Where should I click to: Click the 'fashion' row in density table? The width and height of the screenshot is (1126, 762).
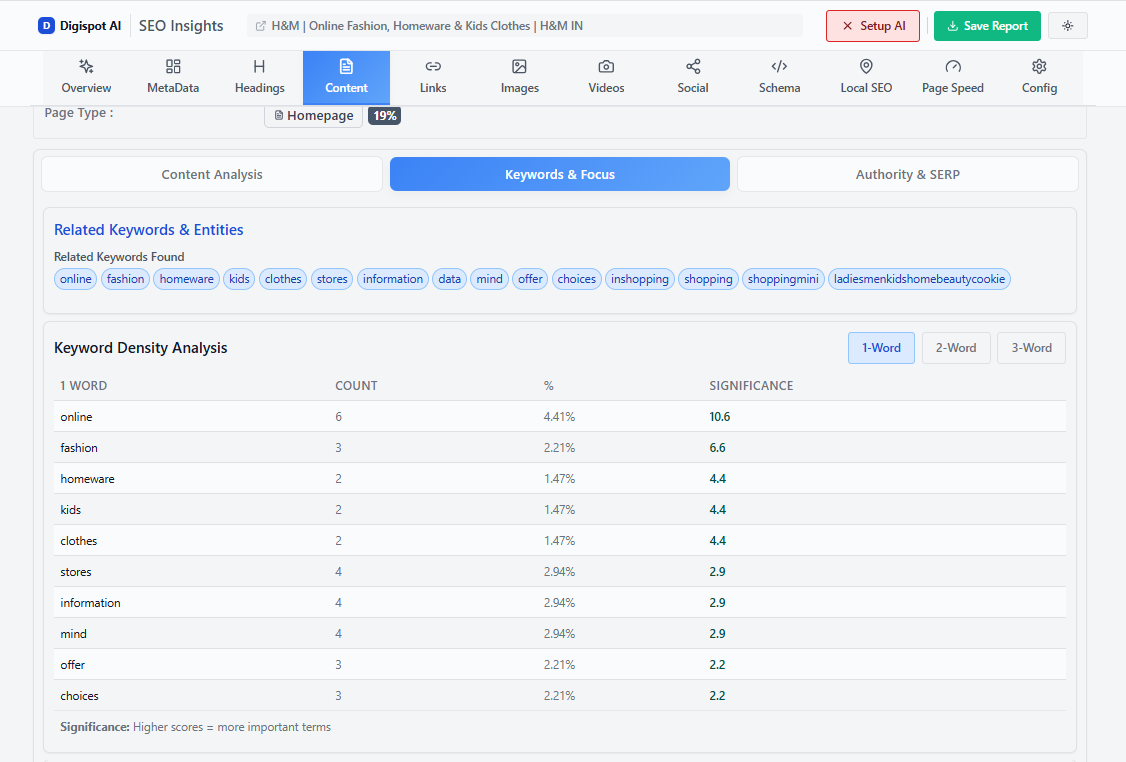[x=559, y=447]
